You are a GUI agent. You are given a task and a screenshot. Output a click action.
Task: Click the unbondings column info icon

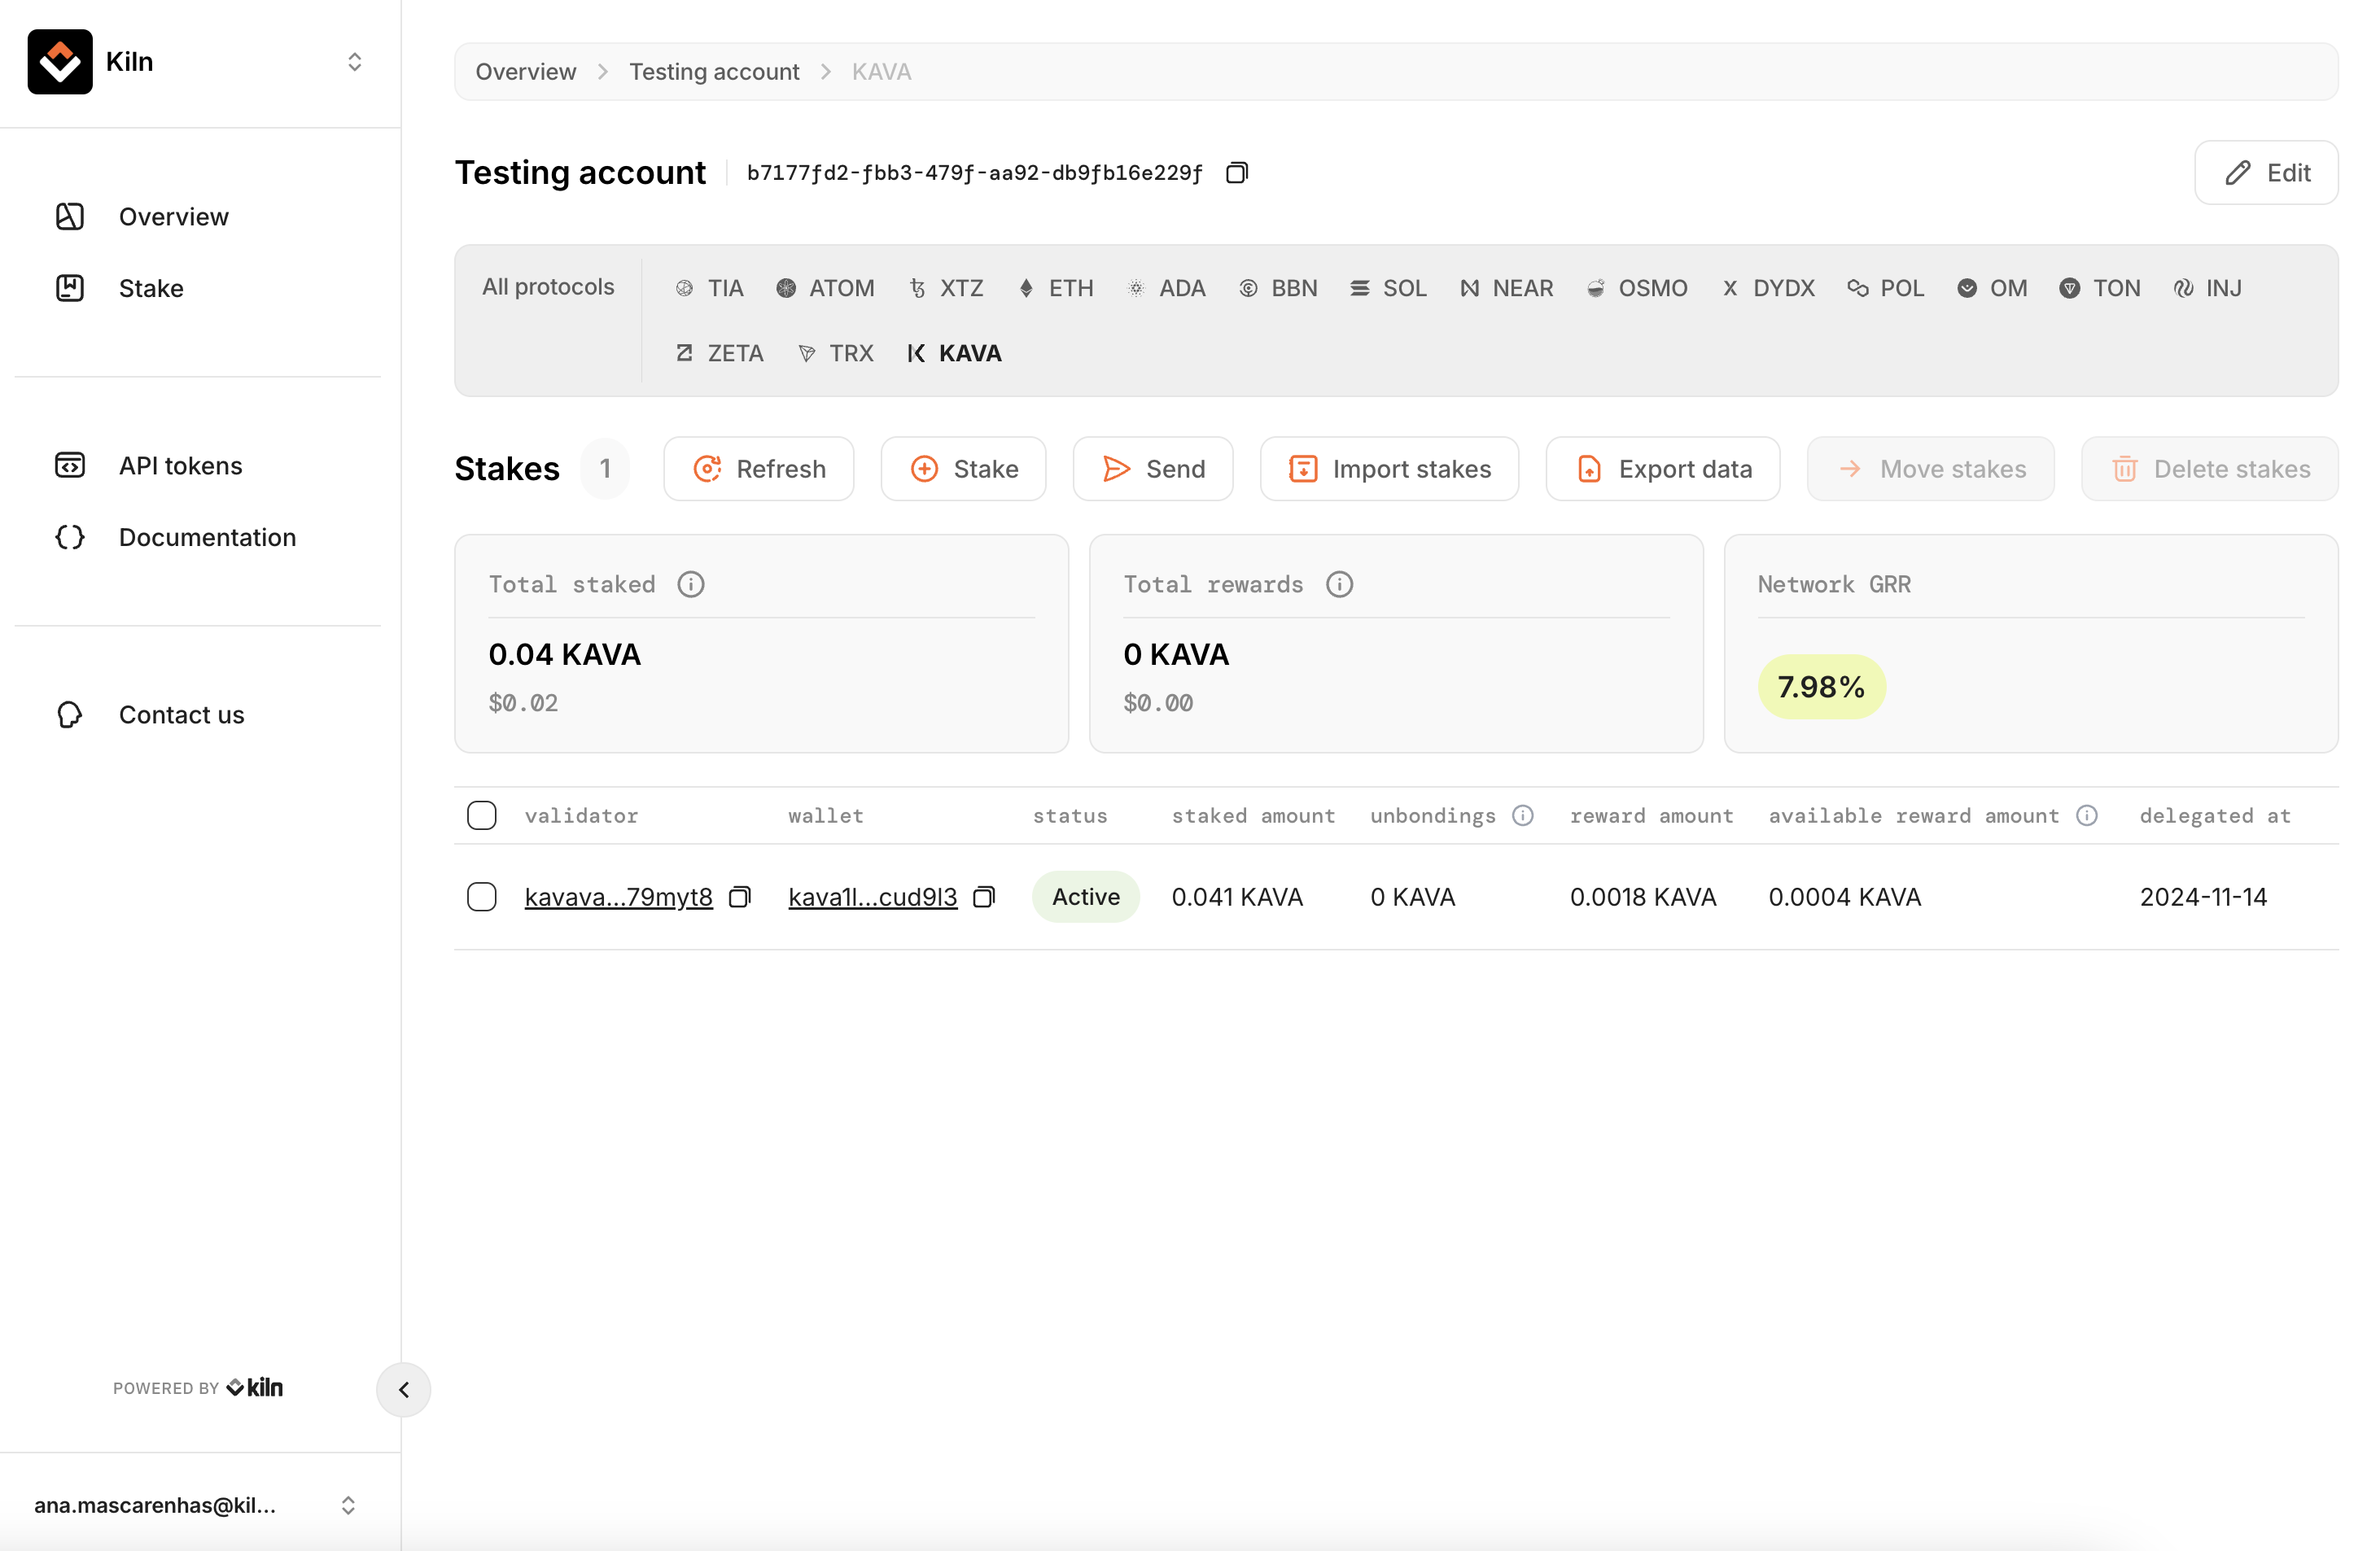(x=1522, y=815)
